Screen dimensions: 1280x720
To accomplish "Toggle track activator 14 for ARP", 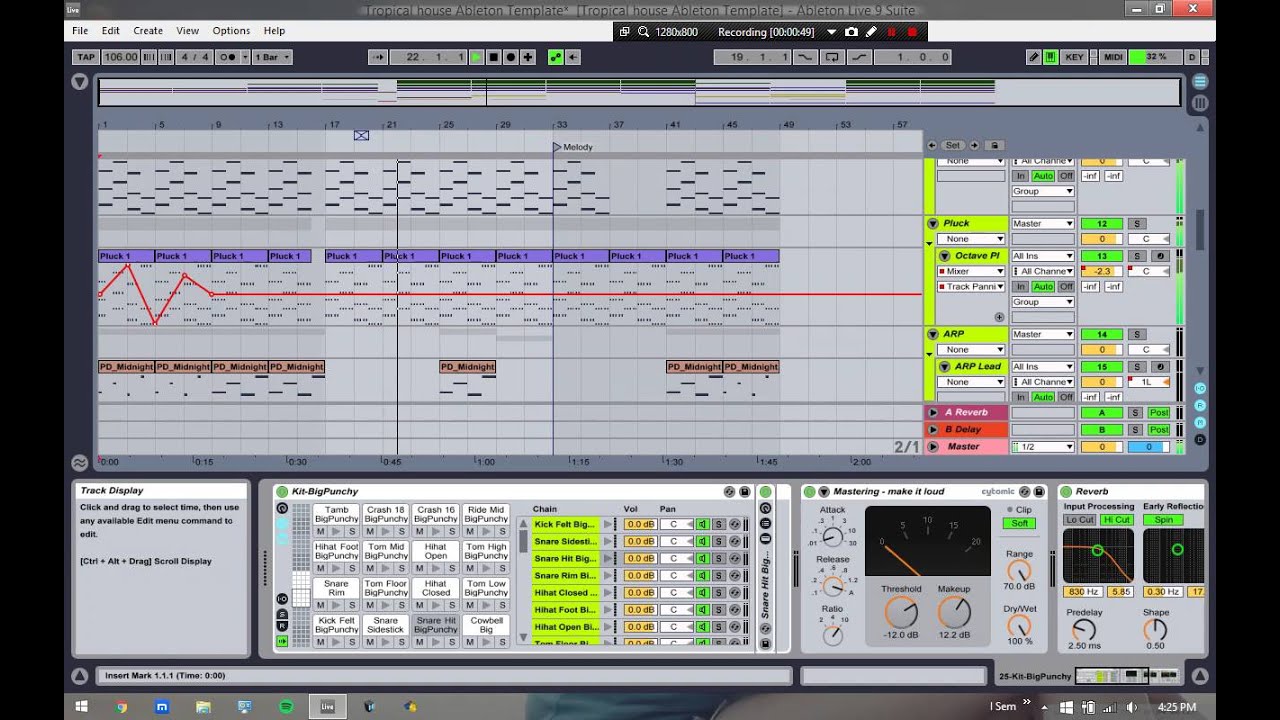I will click(1102, 335).
